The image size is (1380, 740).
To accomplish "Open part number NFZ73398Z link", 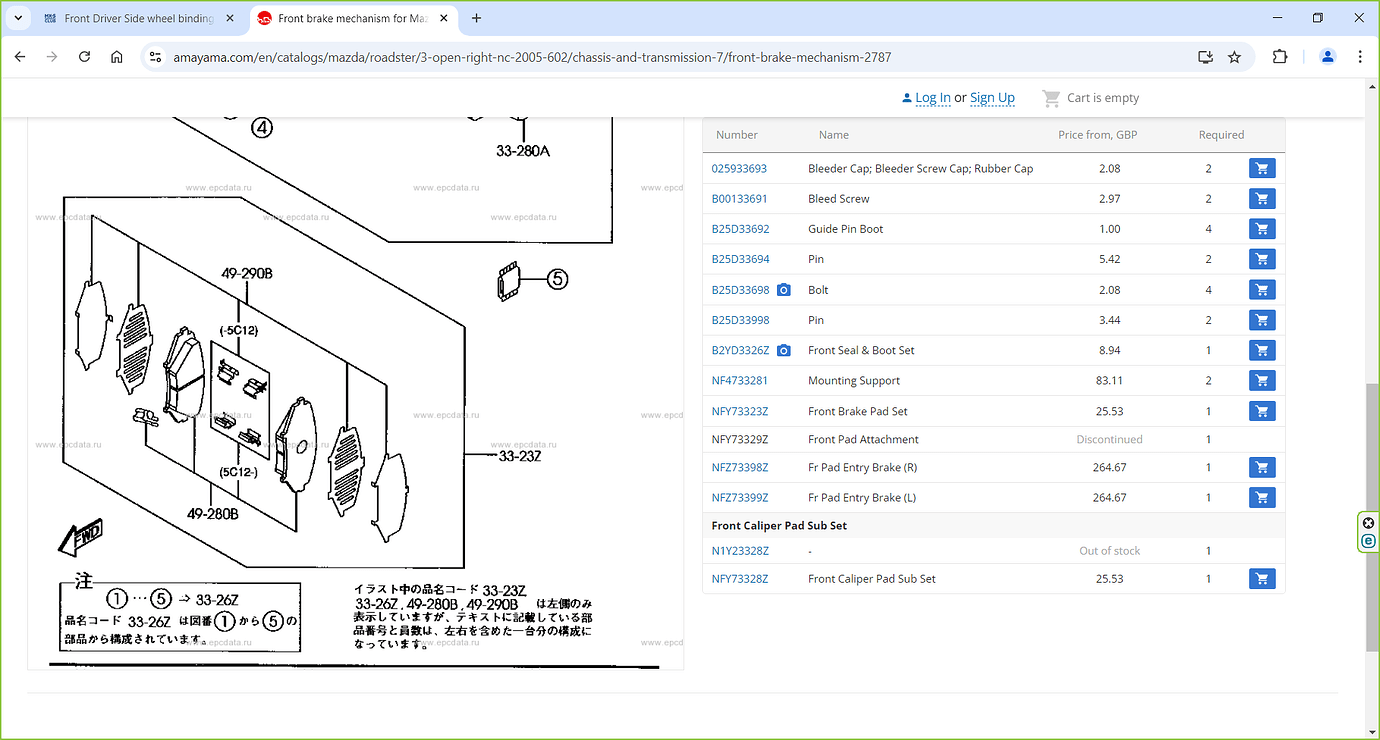I will pos(740,468).
